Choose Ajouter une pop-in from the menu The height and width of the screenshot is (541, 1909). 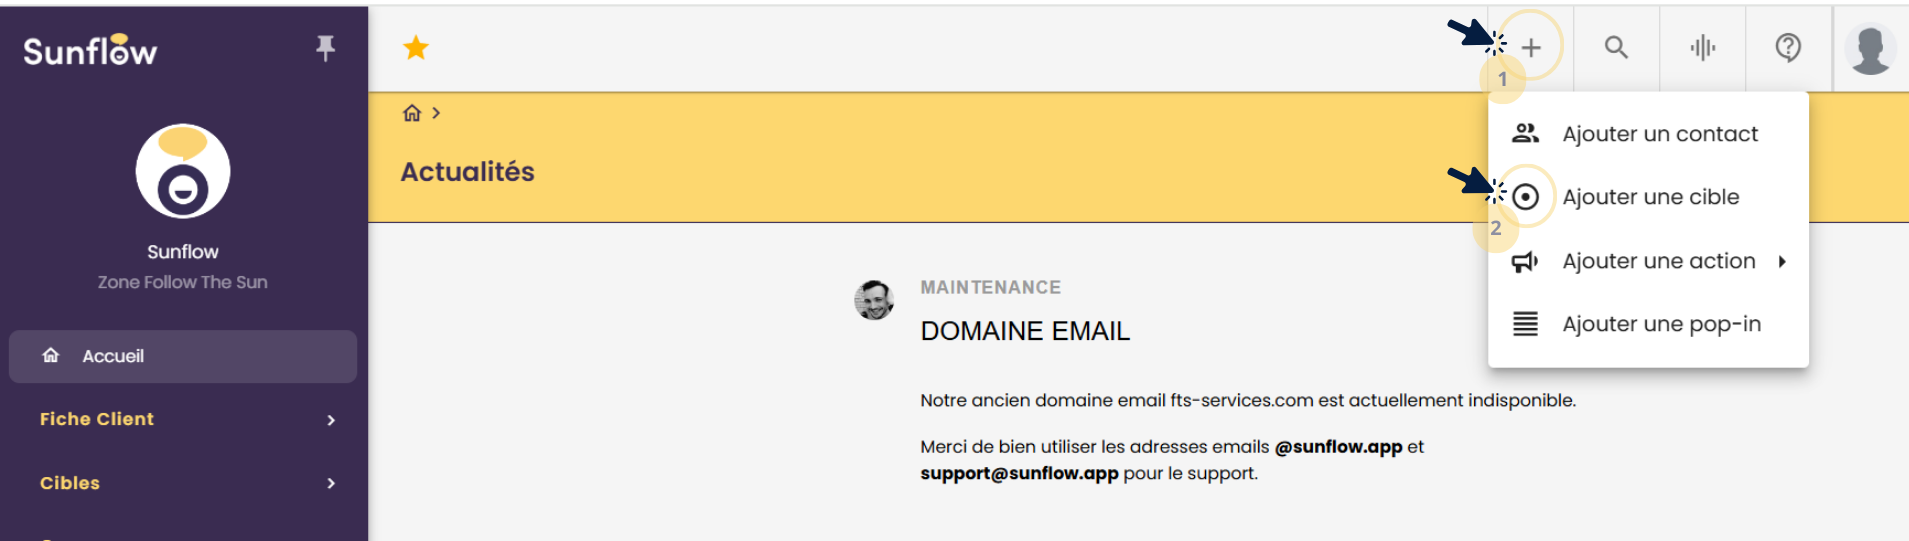(x=1648, y=324)
